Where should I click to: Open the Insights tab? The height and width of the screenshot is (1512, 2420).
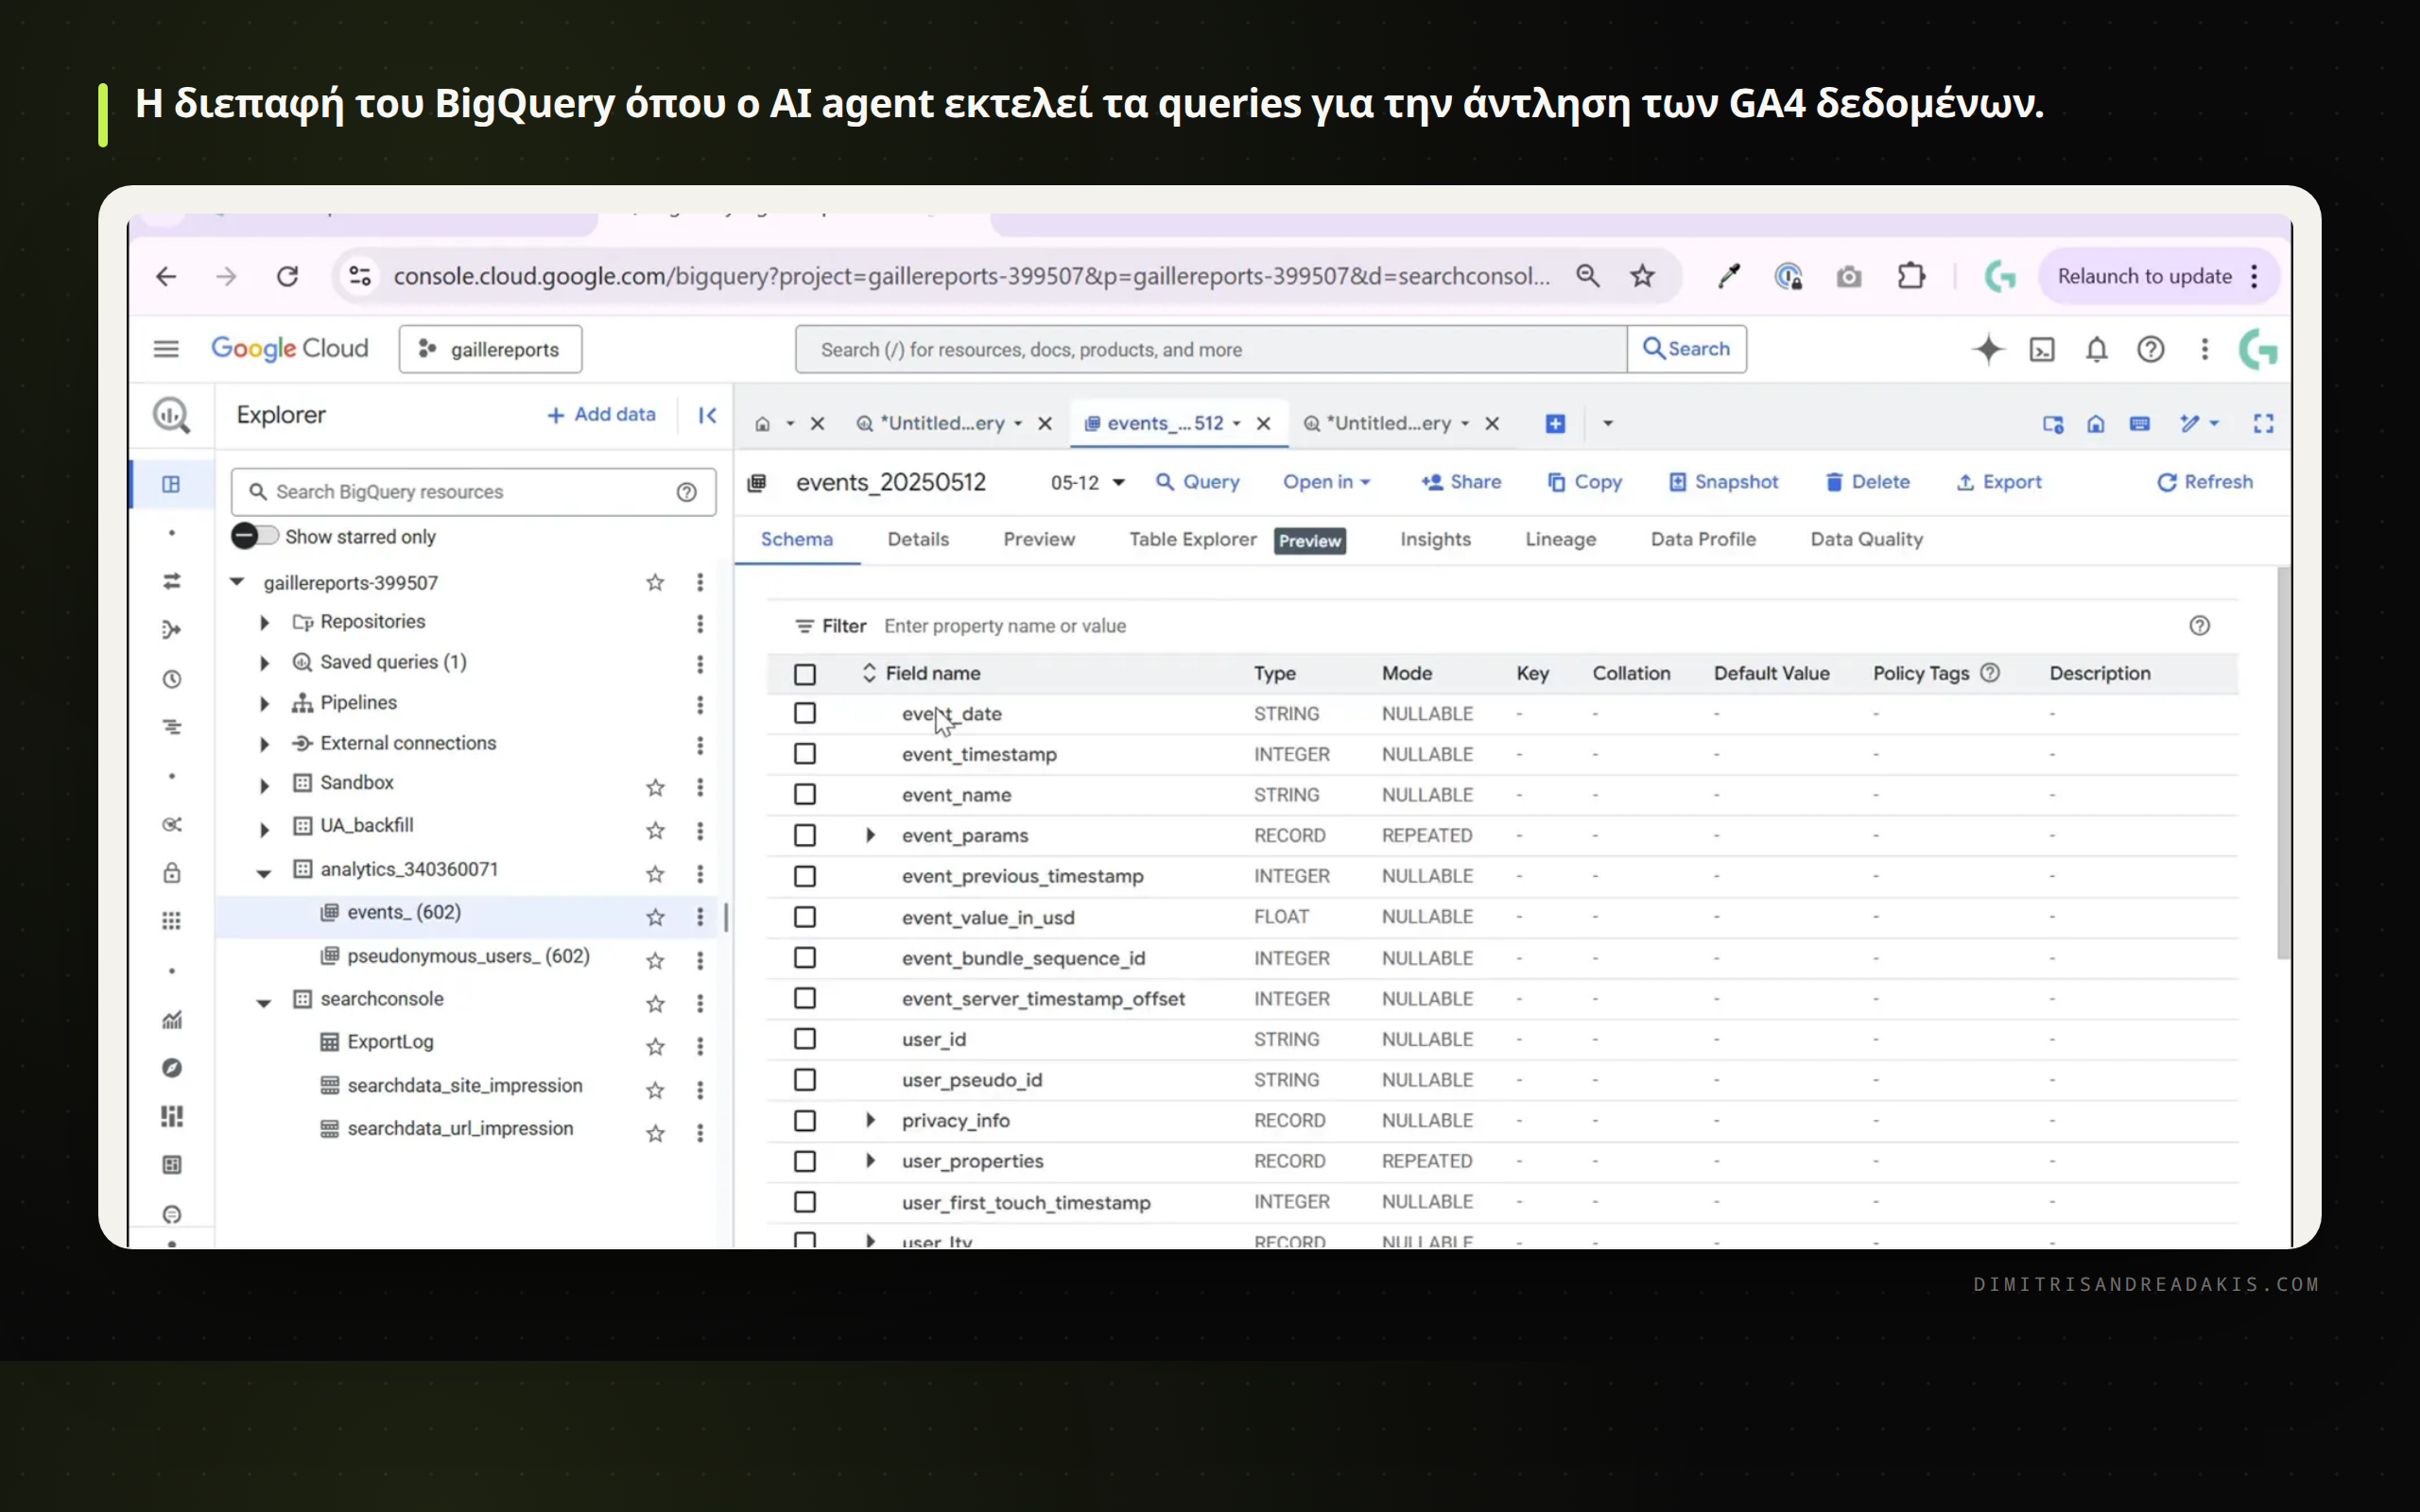(1435, 540)
